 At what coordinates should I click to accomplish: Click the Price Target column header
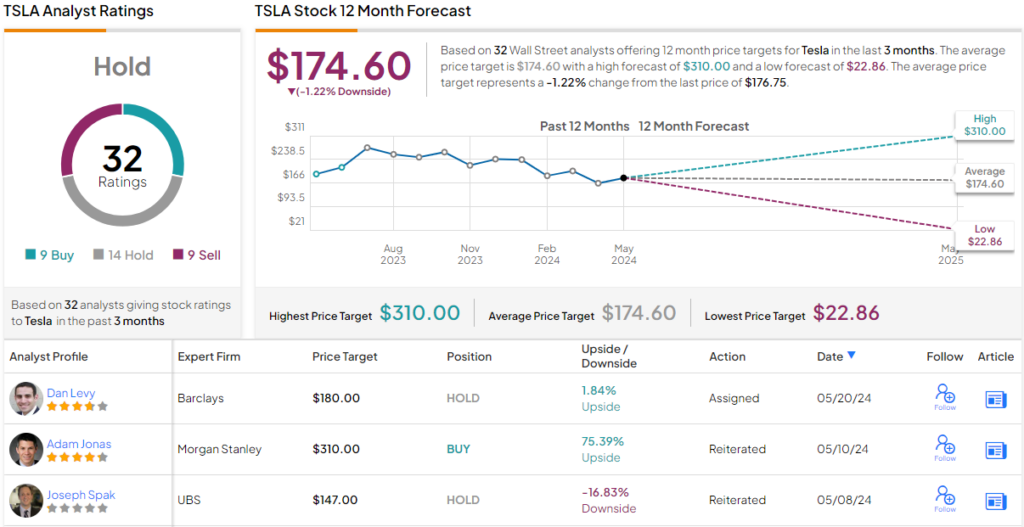coord(345,357)
